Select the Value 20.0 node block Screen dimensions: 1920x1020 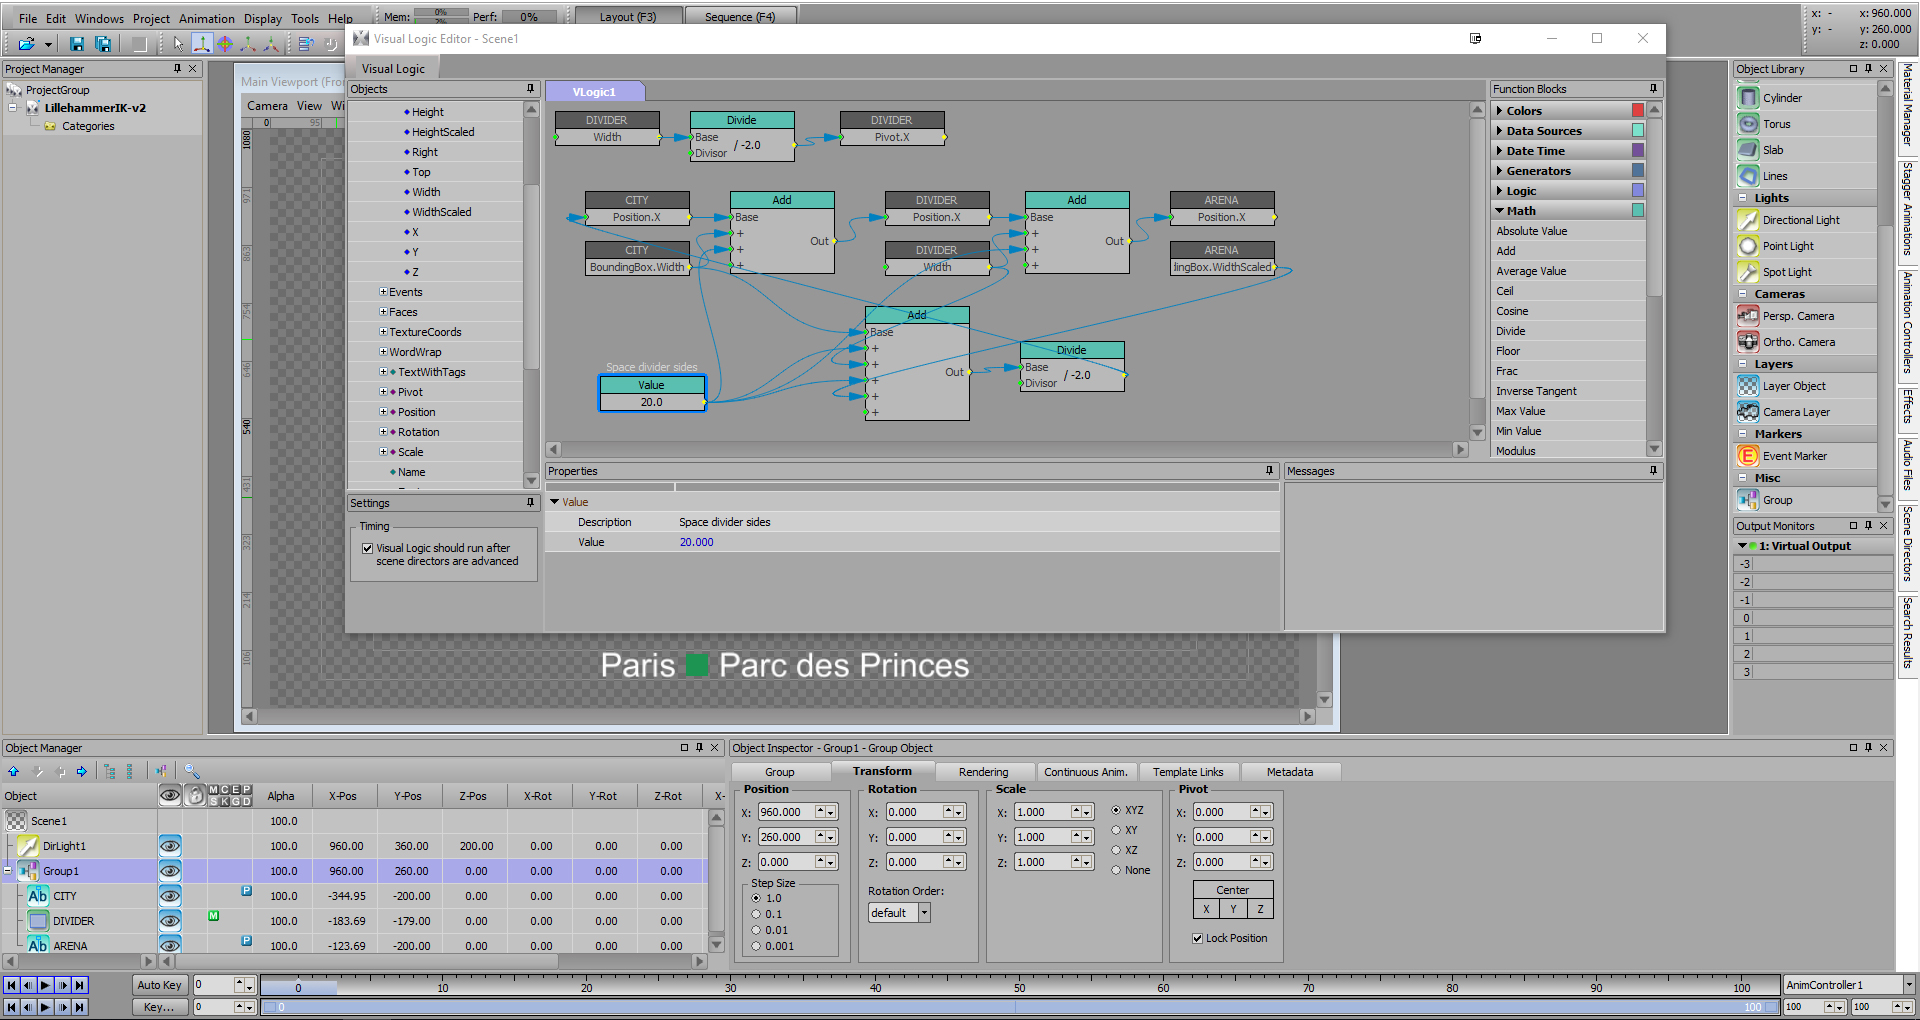click(652, 393)
